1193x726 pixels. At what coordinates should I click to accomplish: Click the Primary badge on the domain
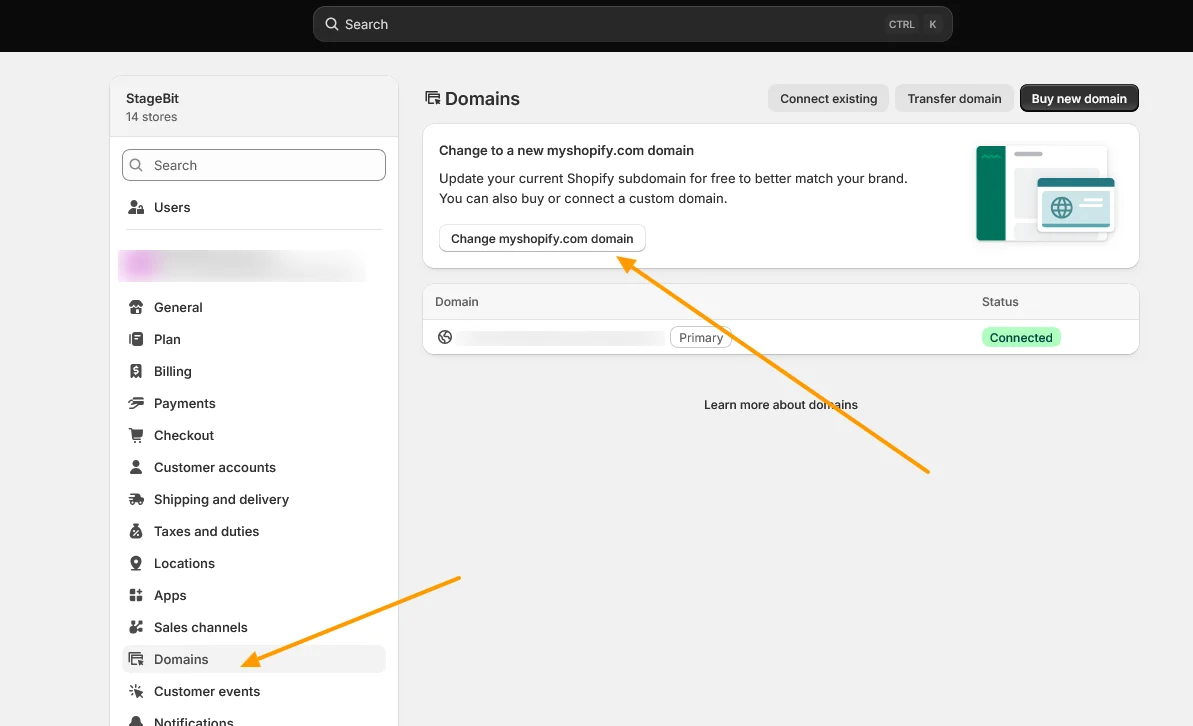click(x=700, y=337)
